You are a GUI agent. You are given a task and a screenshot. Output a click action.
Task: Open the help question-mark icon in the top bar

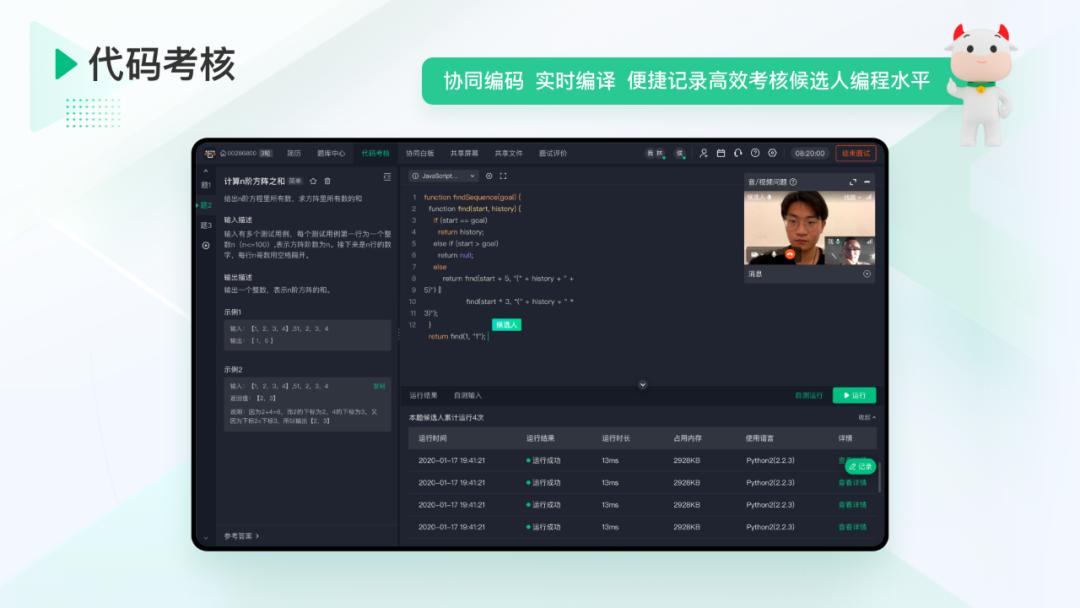point(755,153)
